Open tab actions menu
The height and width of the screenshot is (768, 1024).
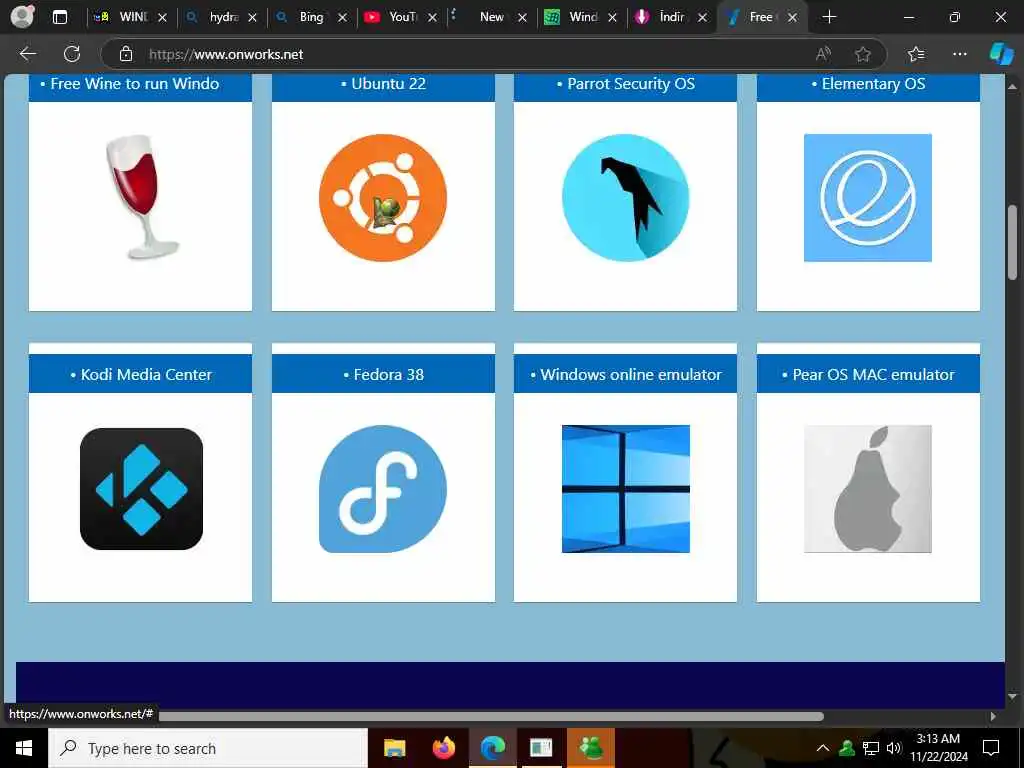pyautogui.click(x=59, y=18)
